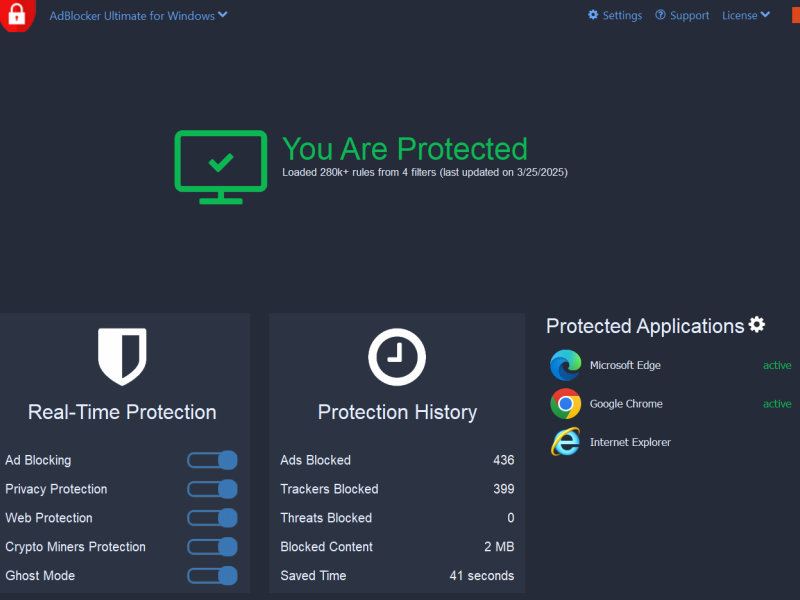Screen dimensions: 800x600
Task: Click the Trackers Blocked count 399
Action: pyautogui.click(x=504, y=489)
